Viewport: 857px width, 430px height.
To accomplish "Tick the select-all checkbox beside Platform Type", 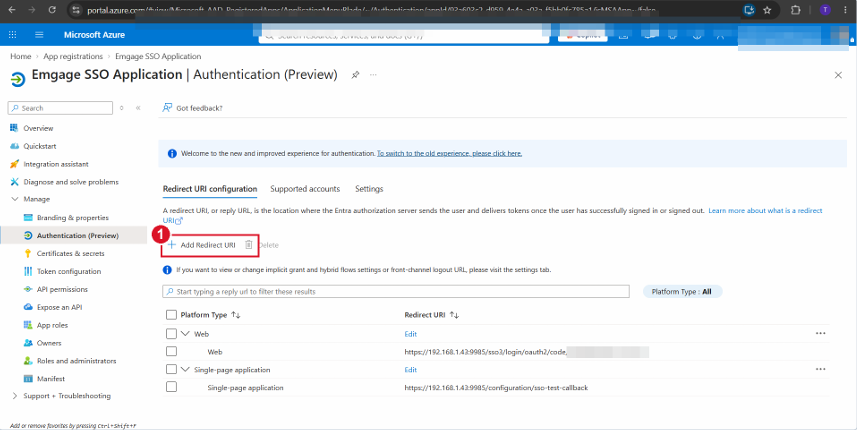I will tap(171, 315).
